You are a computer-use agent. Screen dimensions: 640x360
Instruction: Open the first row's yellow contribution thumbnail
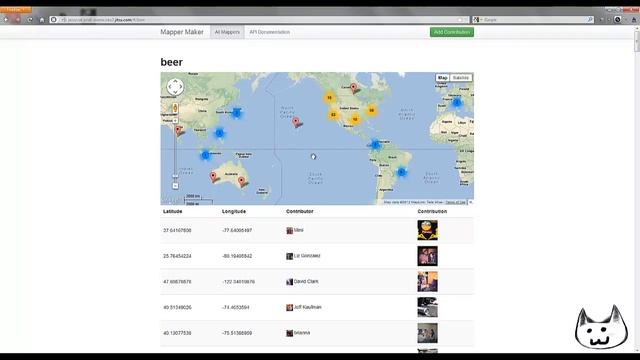[x=427, y=230]
